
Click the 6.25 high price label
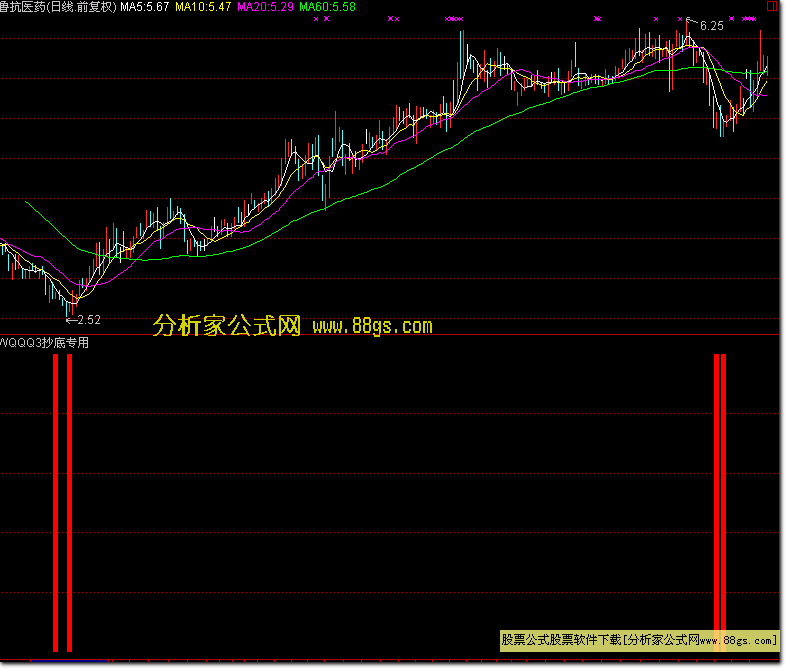pyautogui.click(x=712, y=26)
